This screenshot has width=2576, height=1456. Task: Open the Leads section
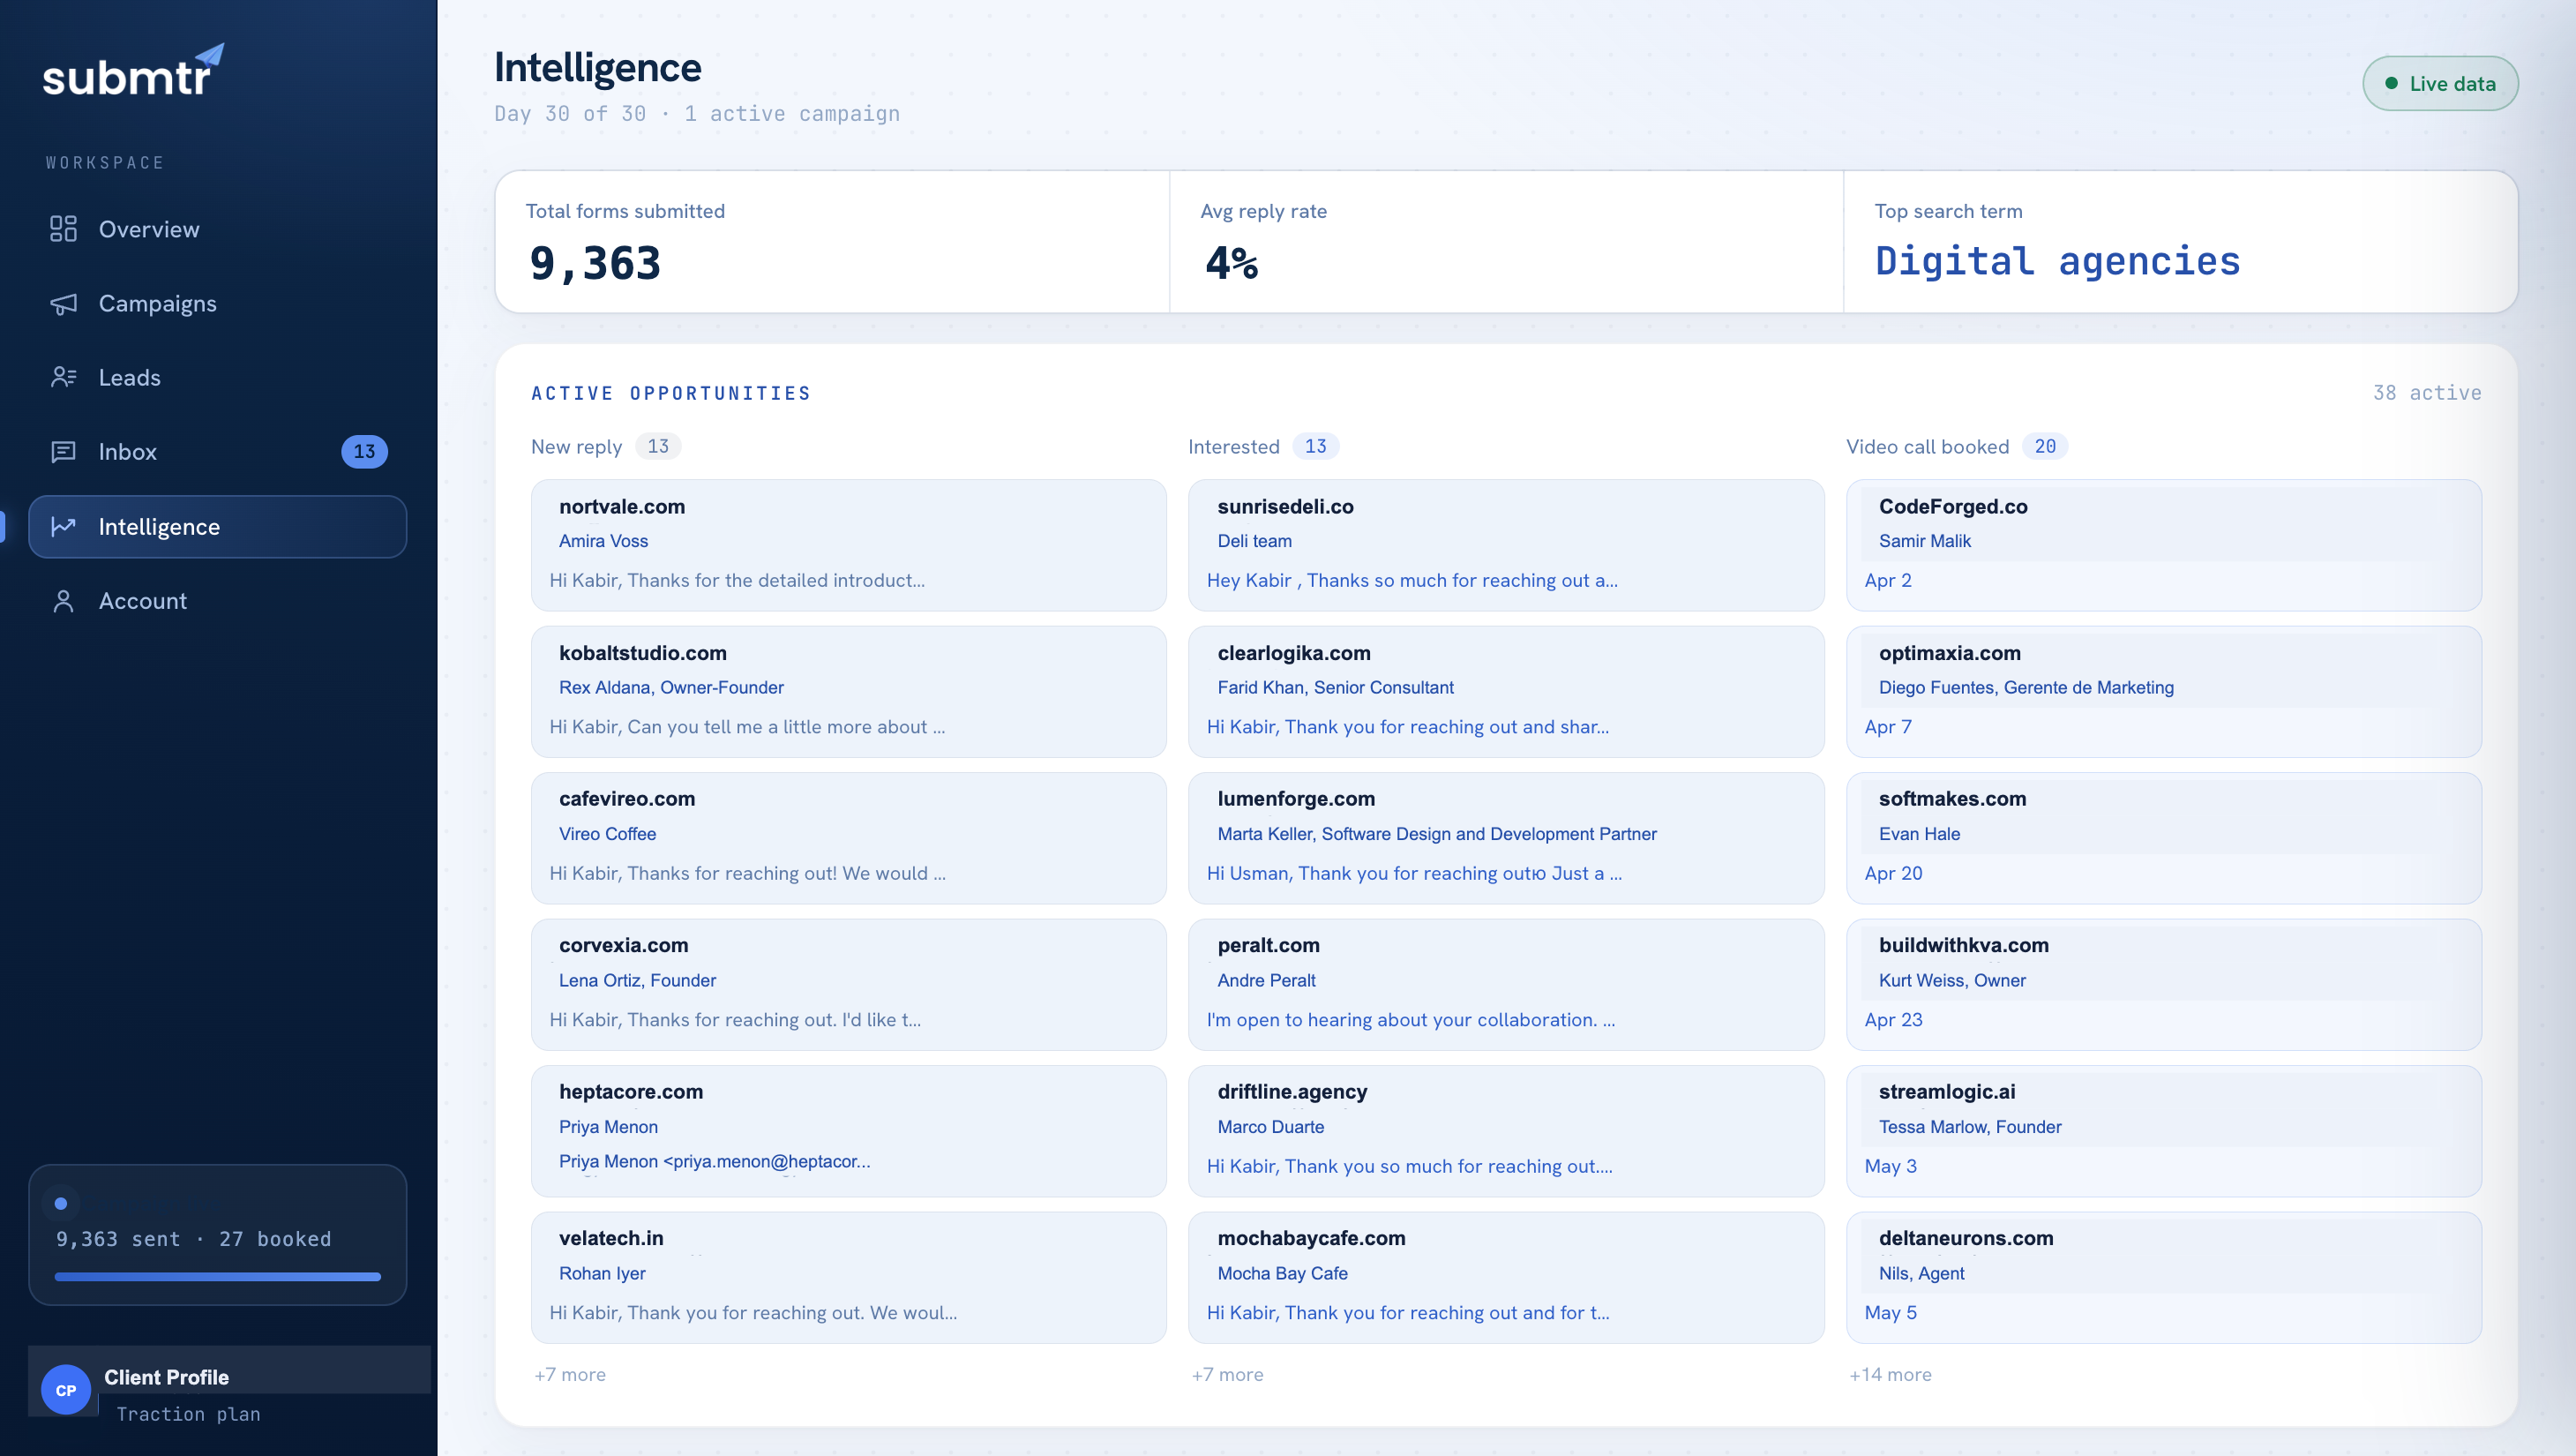tap(217, 377)
